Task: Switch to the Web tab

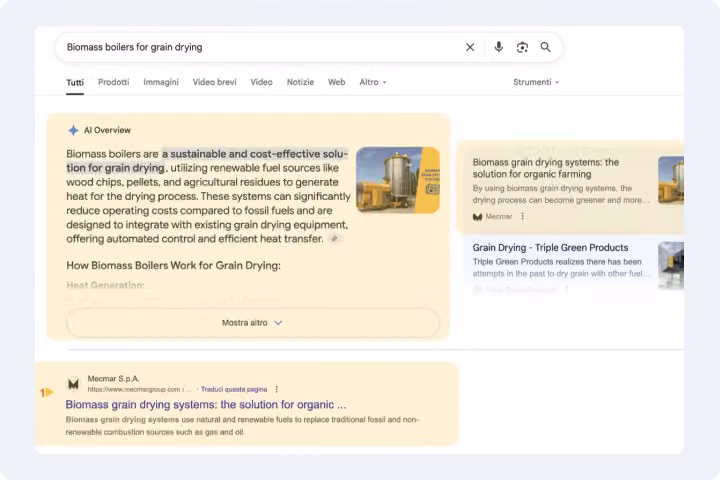Action: point(337,82)
